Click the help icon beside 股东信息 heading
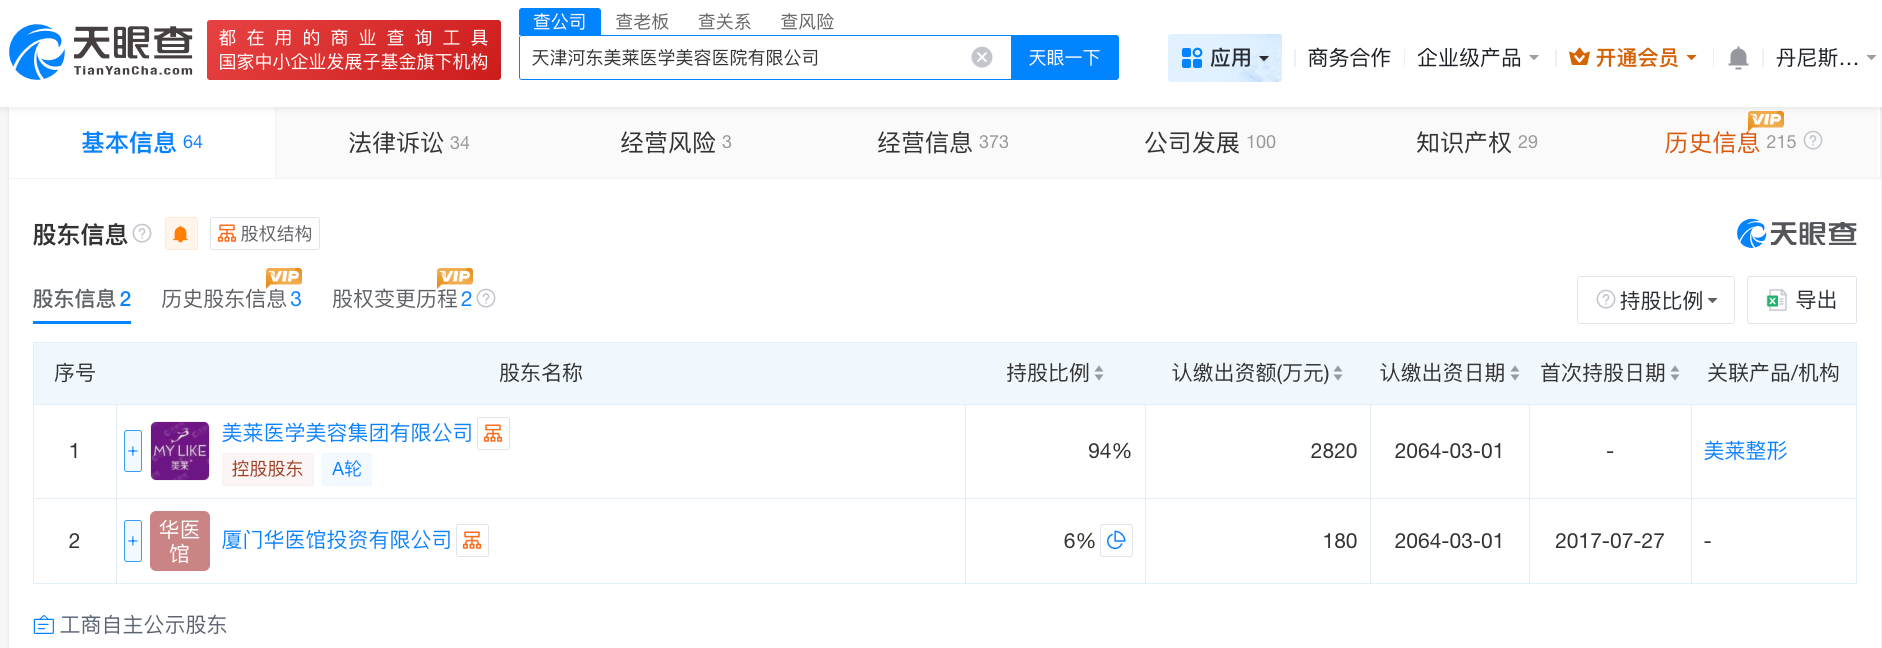1882x648 pixels. (143, 233)
